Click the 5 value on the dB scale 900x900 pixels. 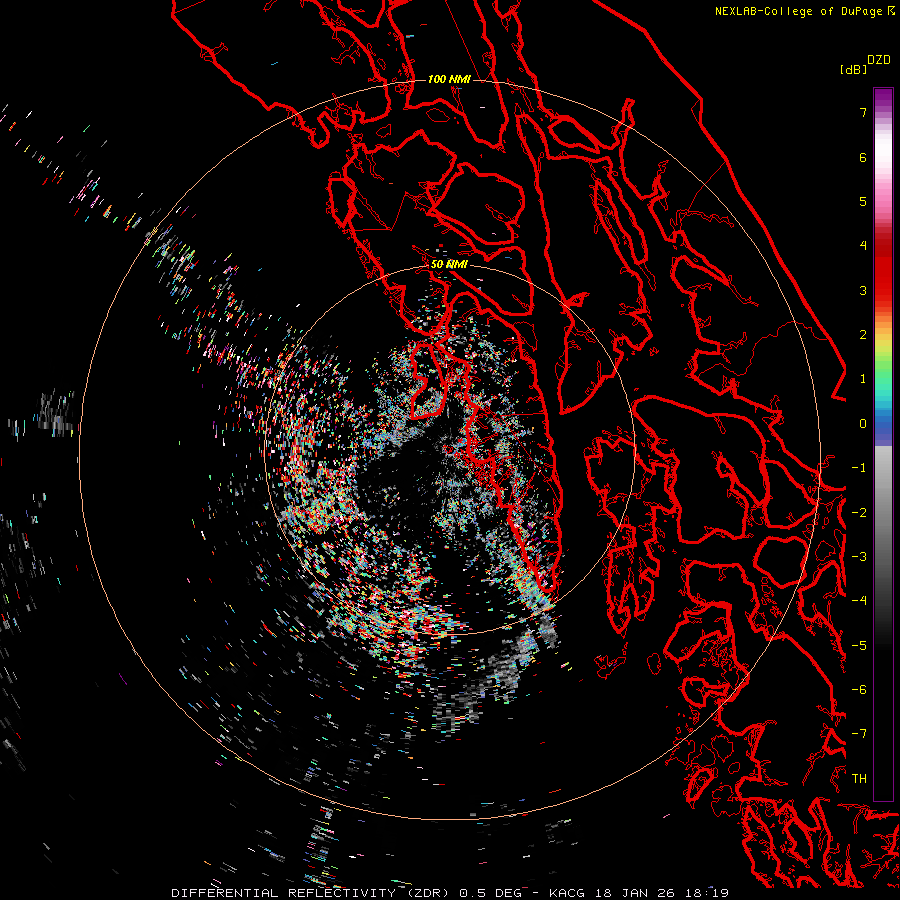(x=863, y=201)
